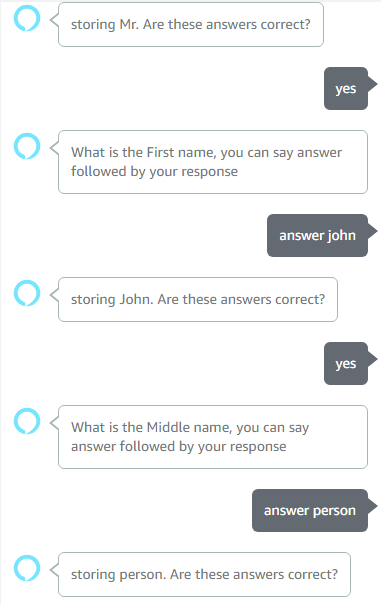Select the 'What is the Middle name' message
The image size is (381, 604).
point(213,437)
